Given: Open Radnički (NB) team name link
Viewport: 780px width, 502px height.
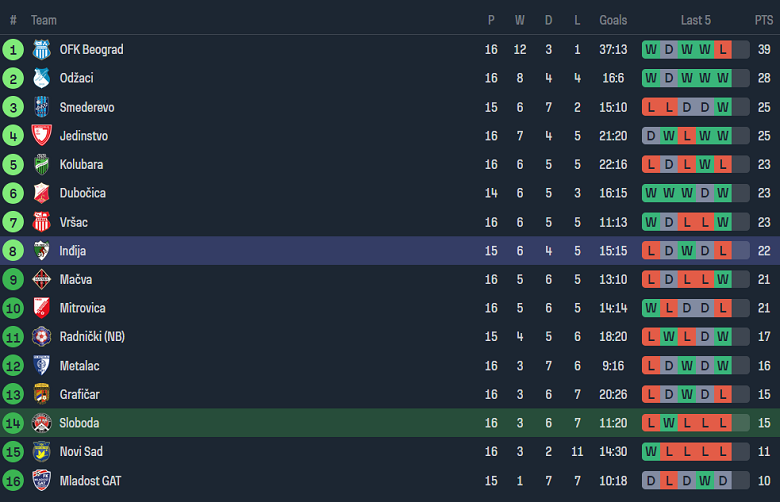Looking at the screenshot, I should 92,337.
